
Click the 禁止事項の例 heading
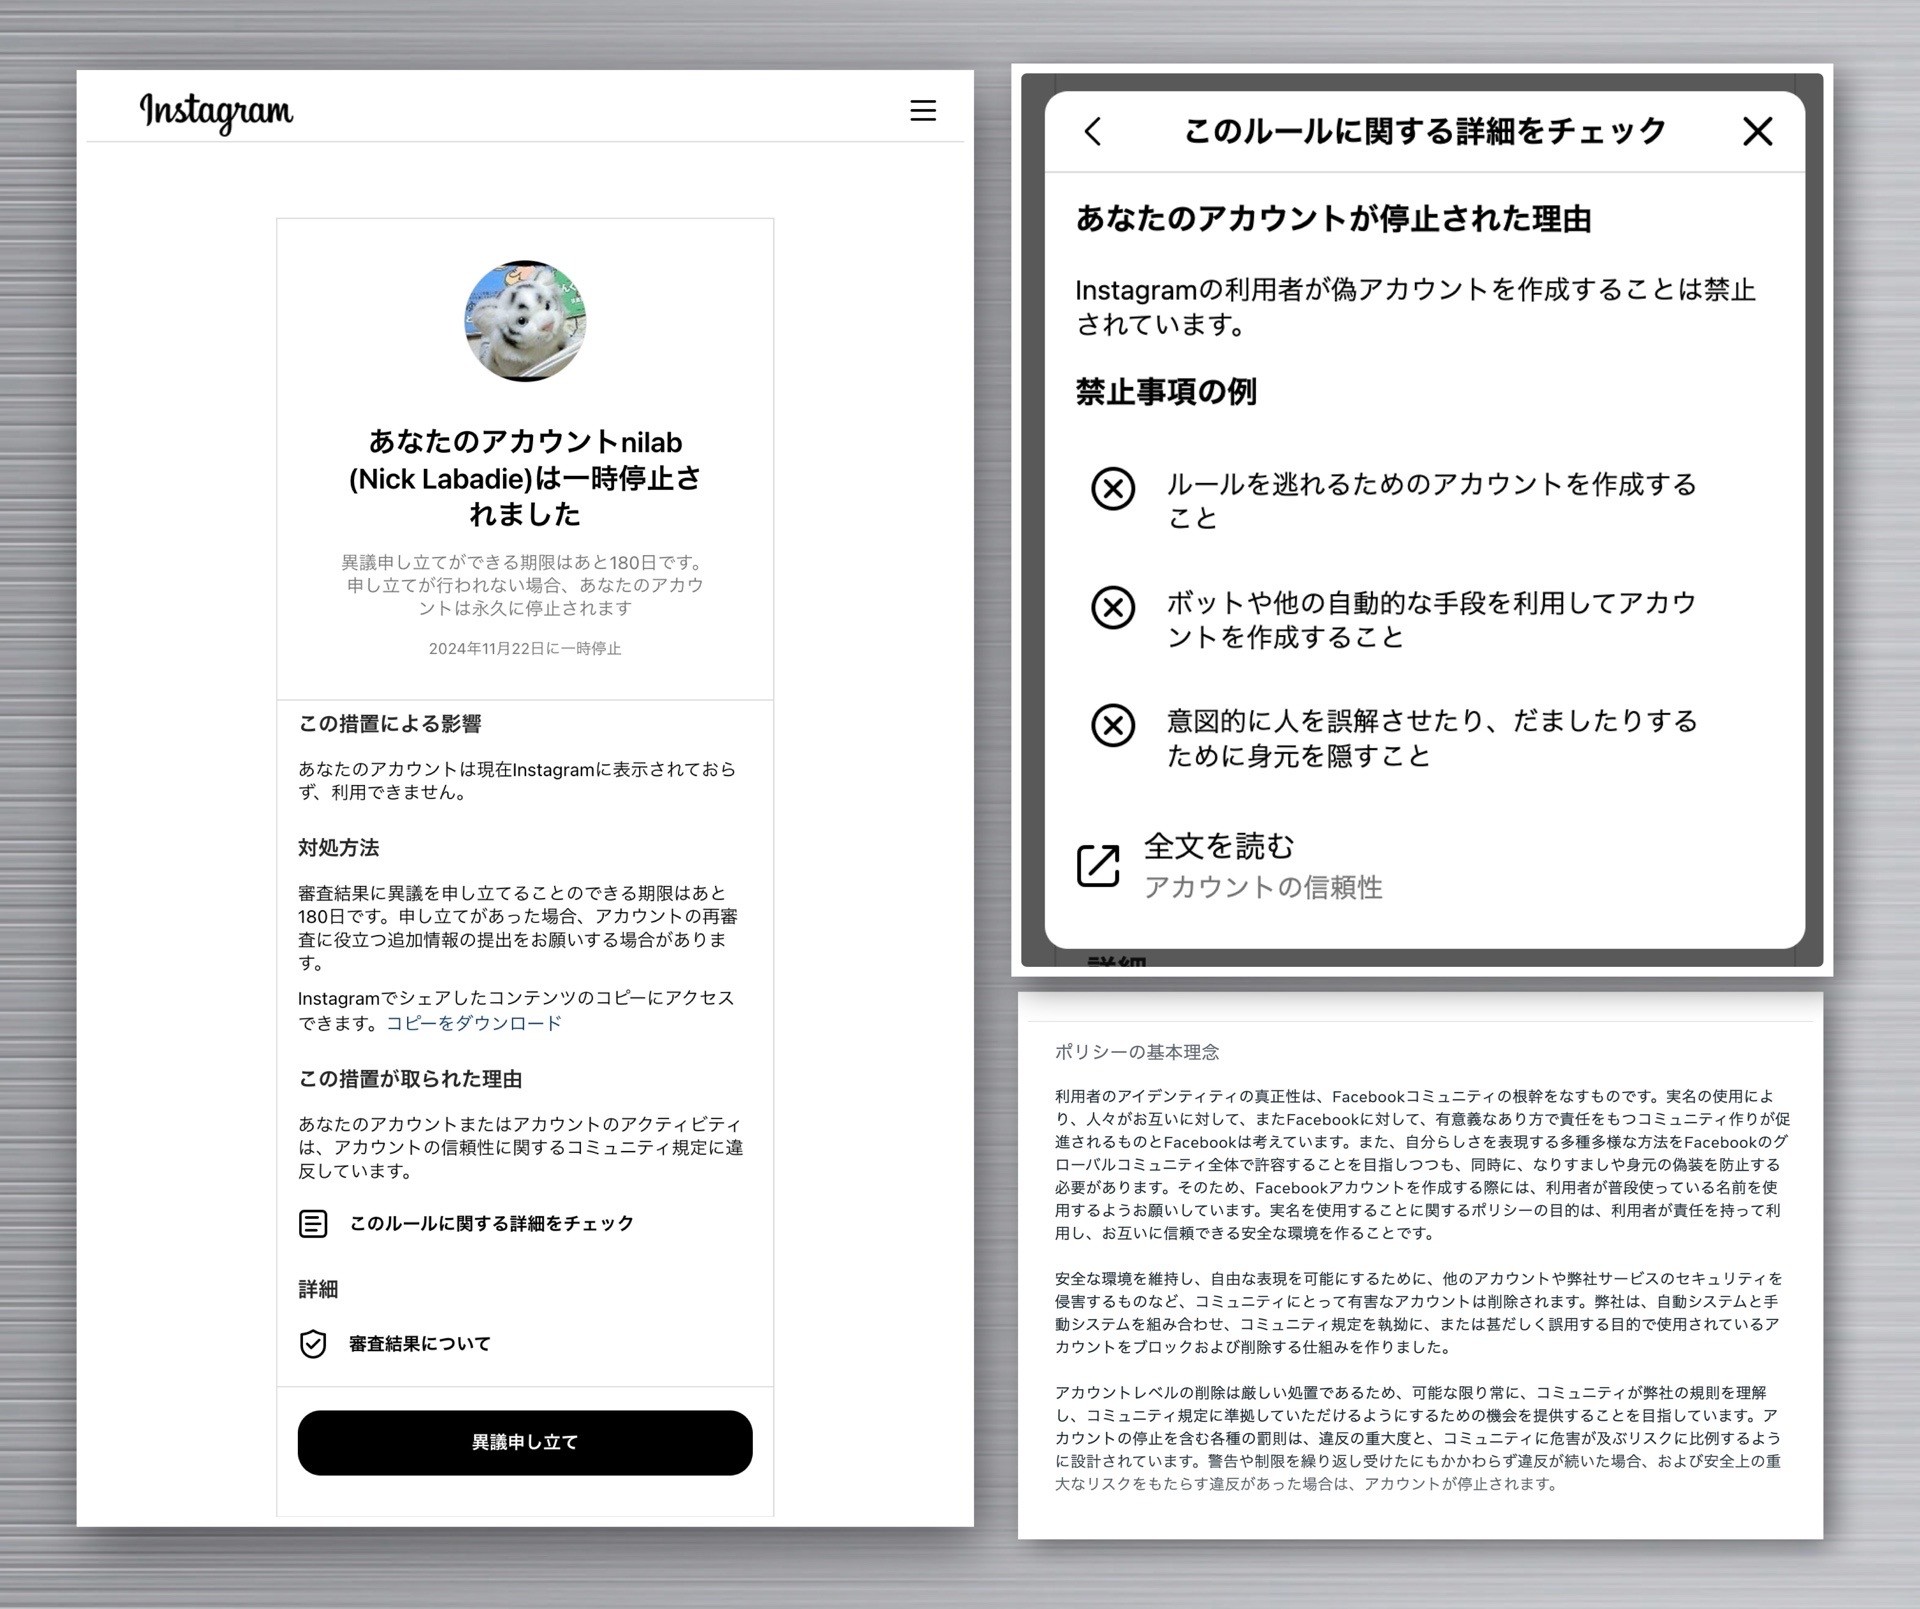click(x=1166, y=392)
